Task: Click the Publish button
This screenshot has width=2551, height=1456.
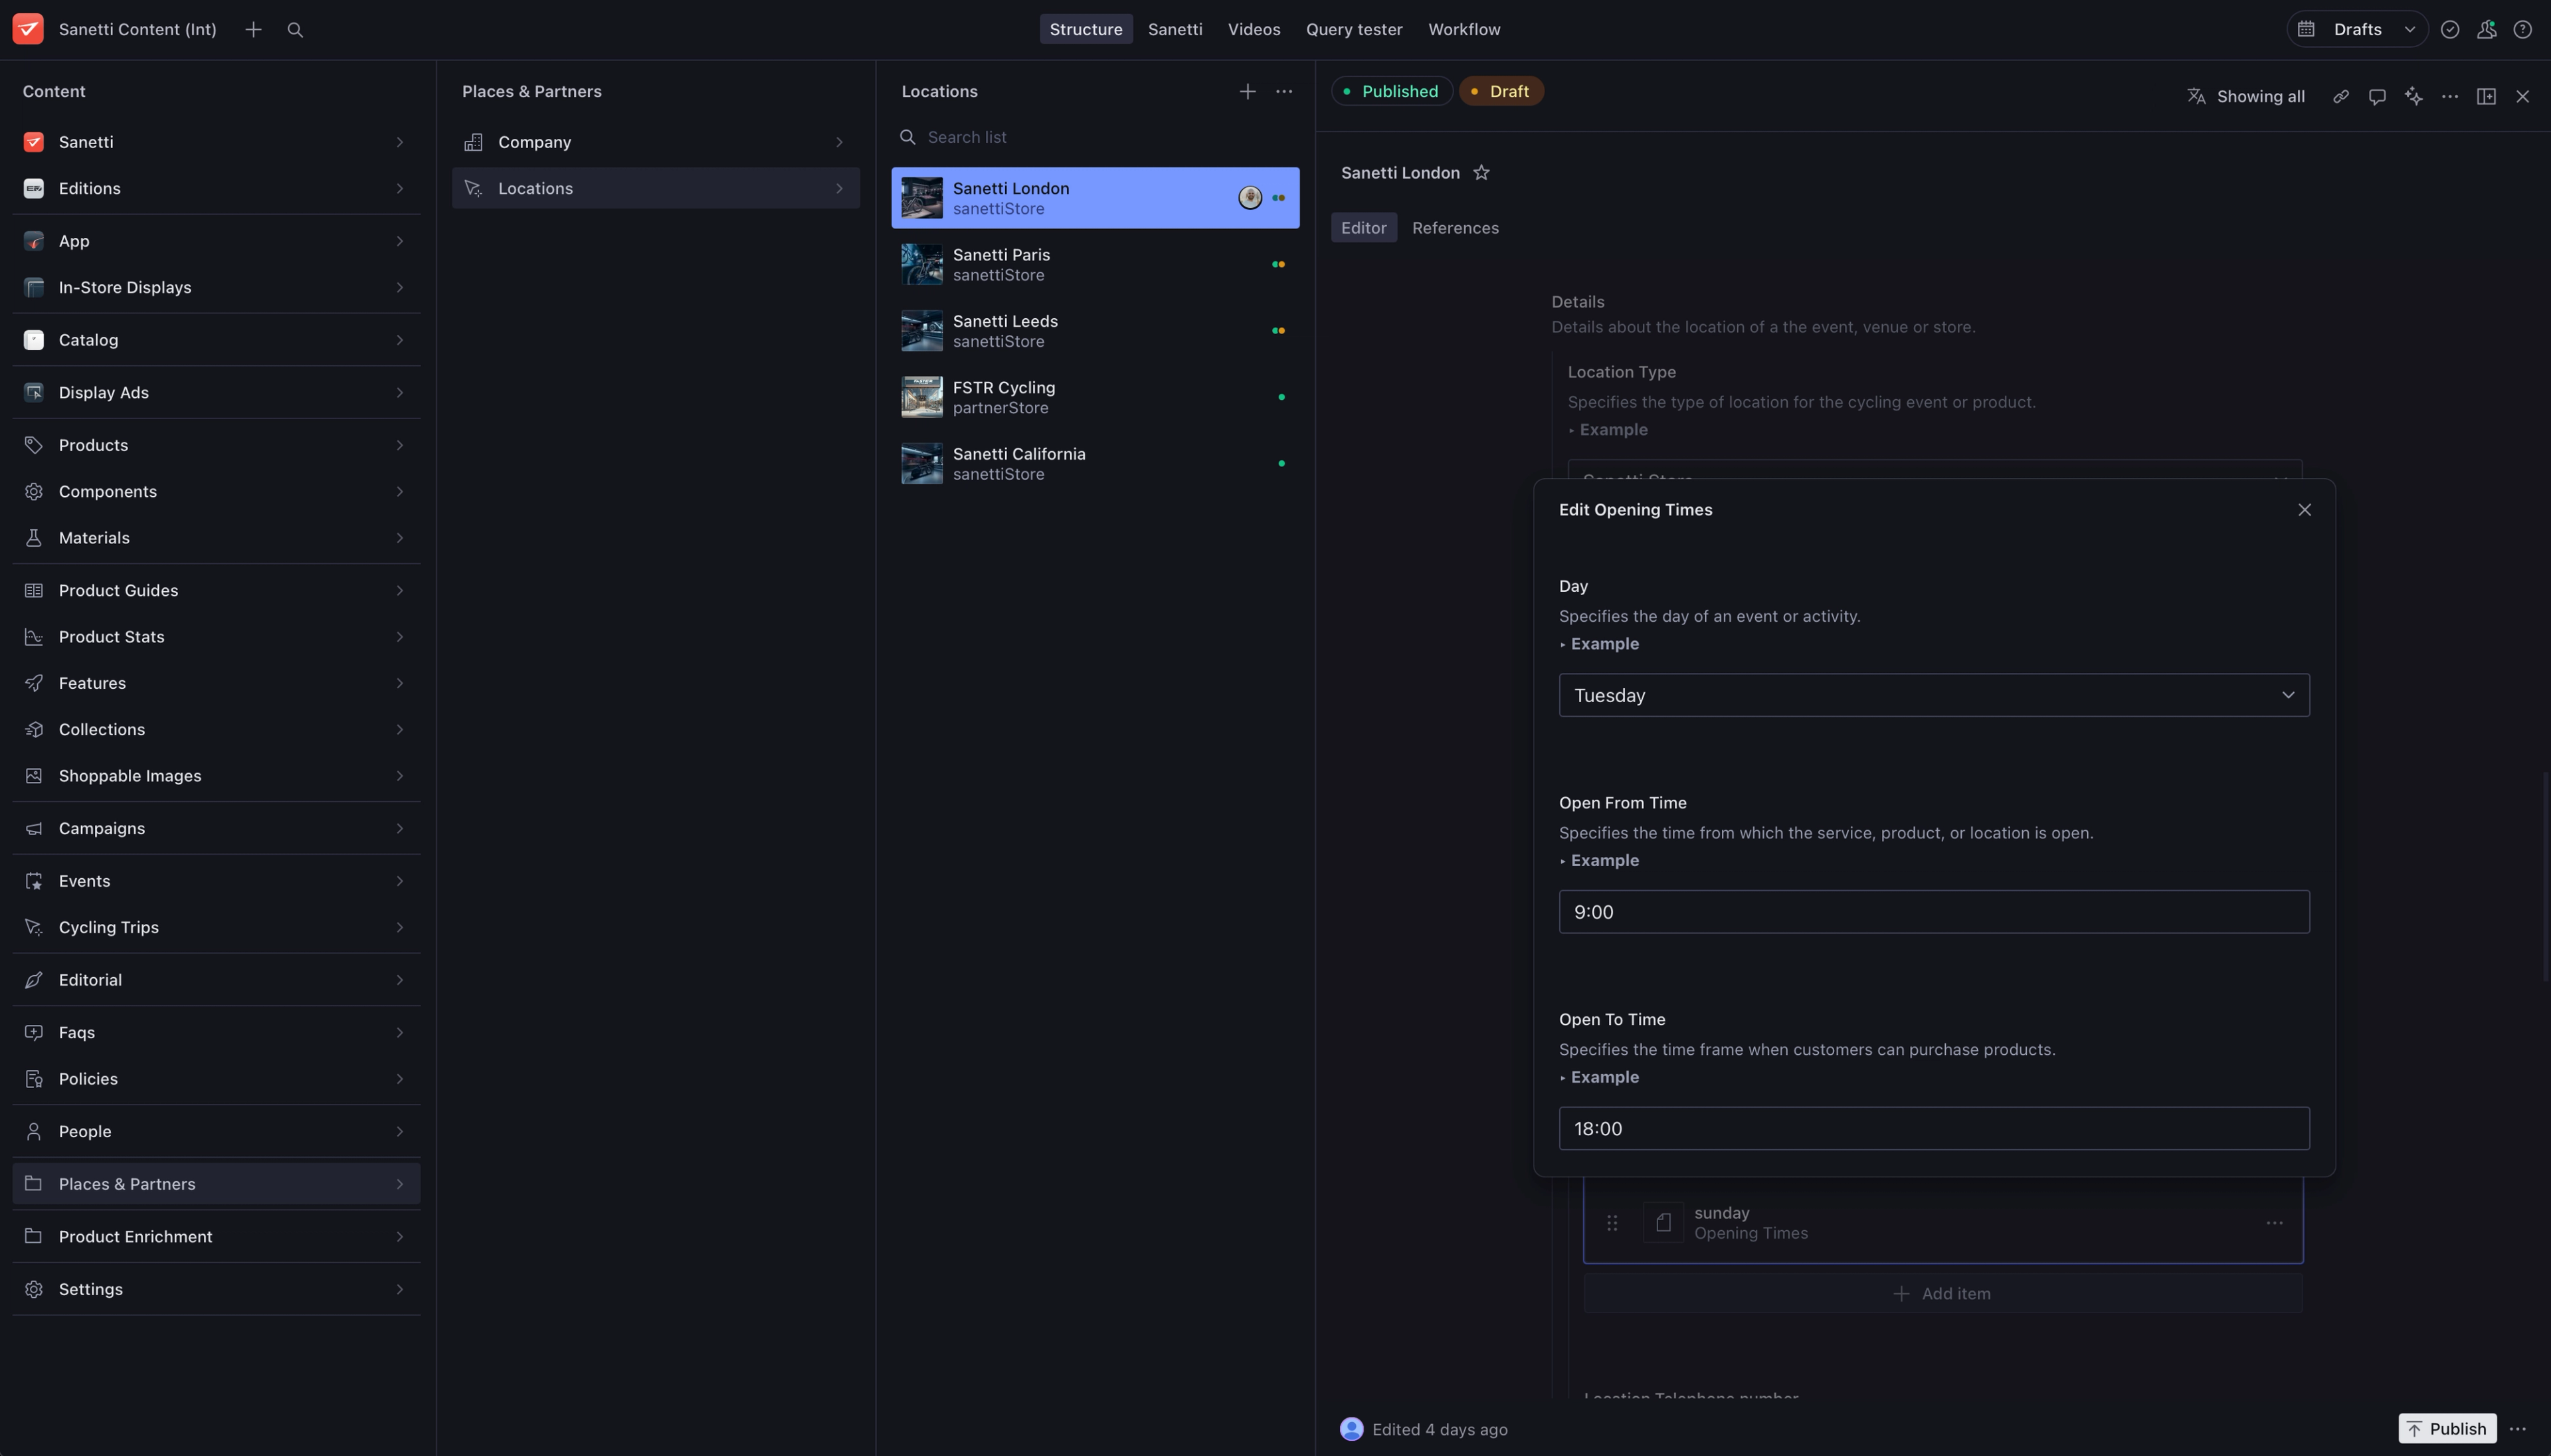Action: point(2446,1428)
